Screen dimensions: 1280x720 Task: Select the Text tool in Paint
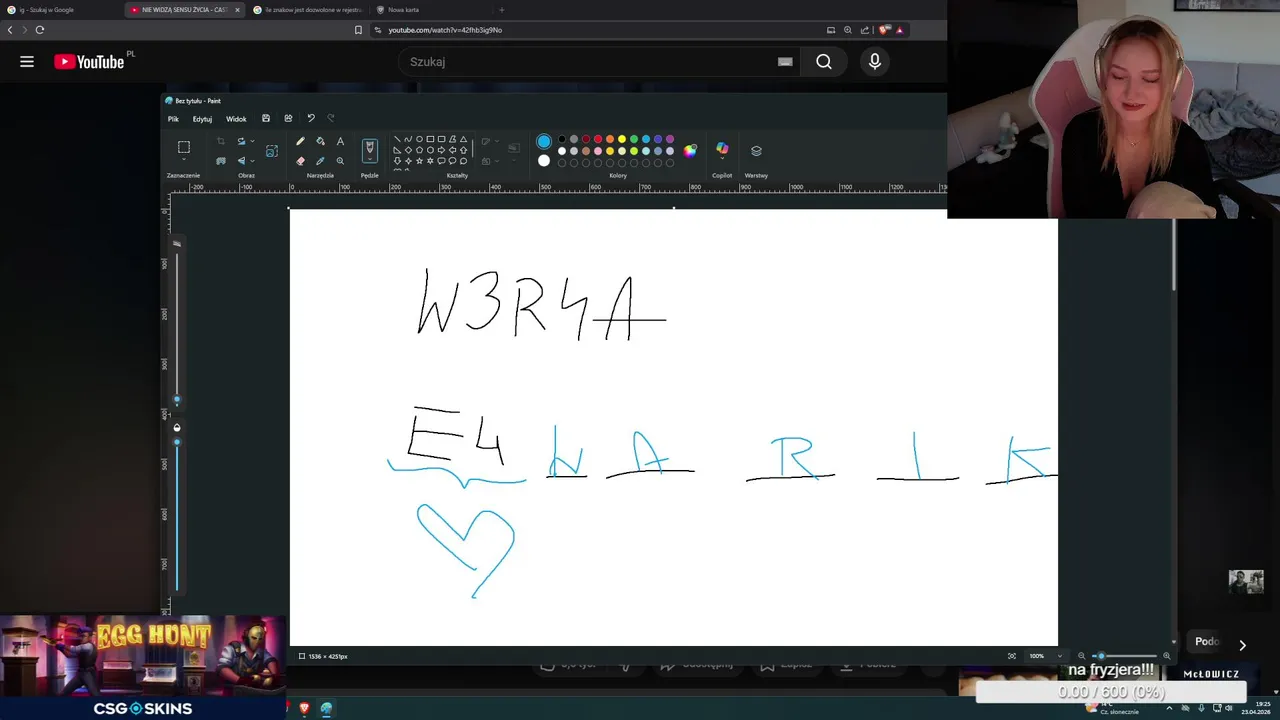tap(340, 141)
